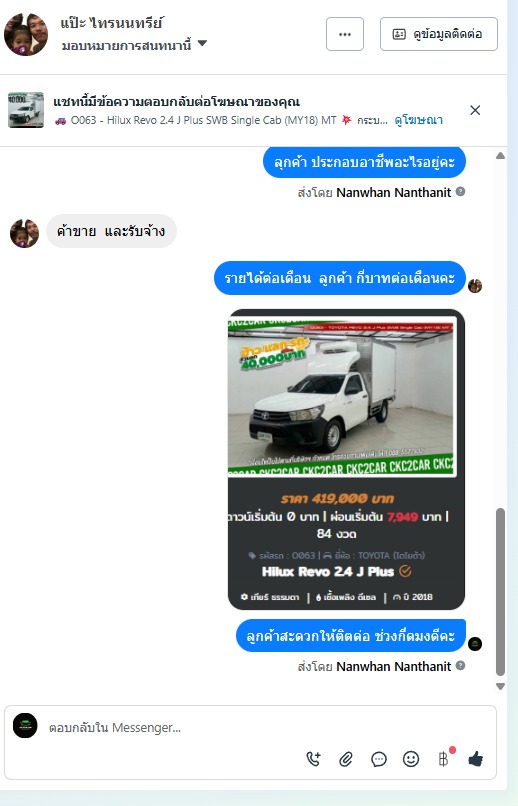Click the info icon beside Nanwhan Nanthanit at bottom

pyautogui.click(x=460, y=666)
